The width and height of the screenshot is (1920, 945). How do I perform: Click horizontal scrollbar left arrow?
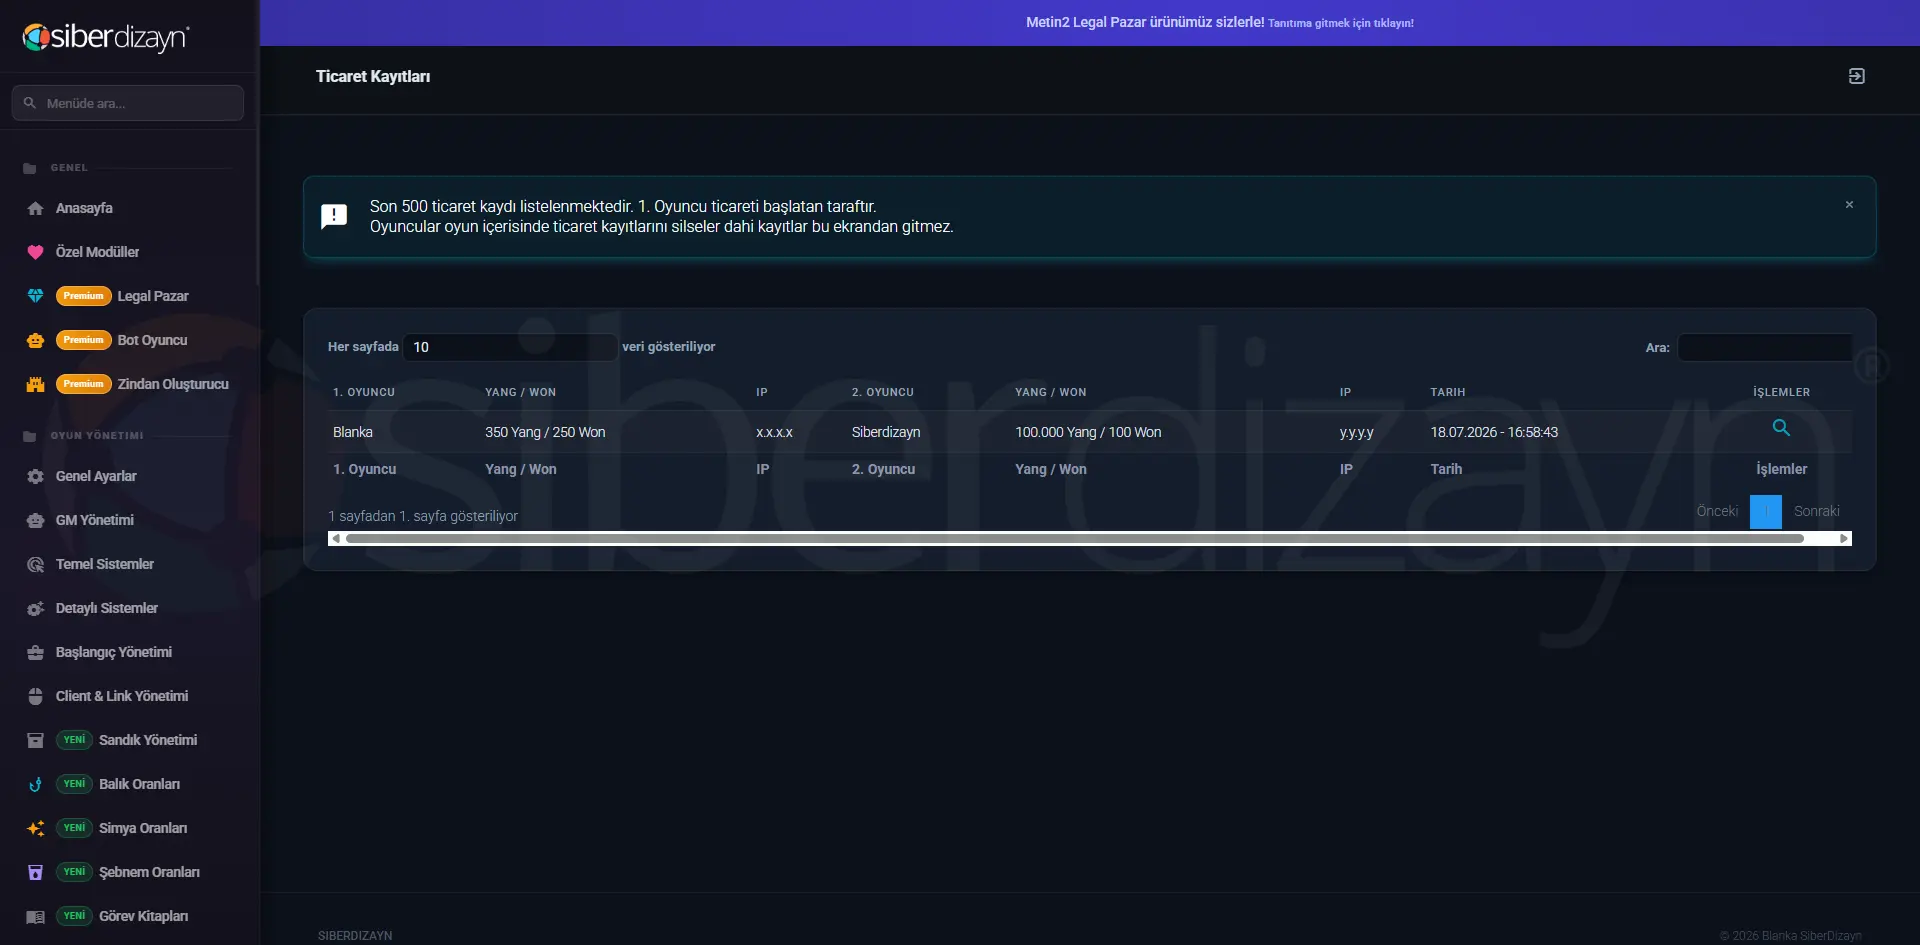(x=336, y=538)
